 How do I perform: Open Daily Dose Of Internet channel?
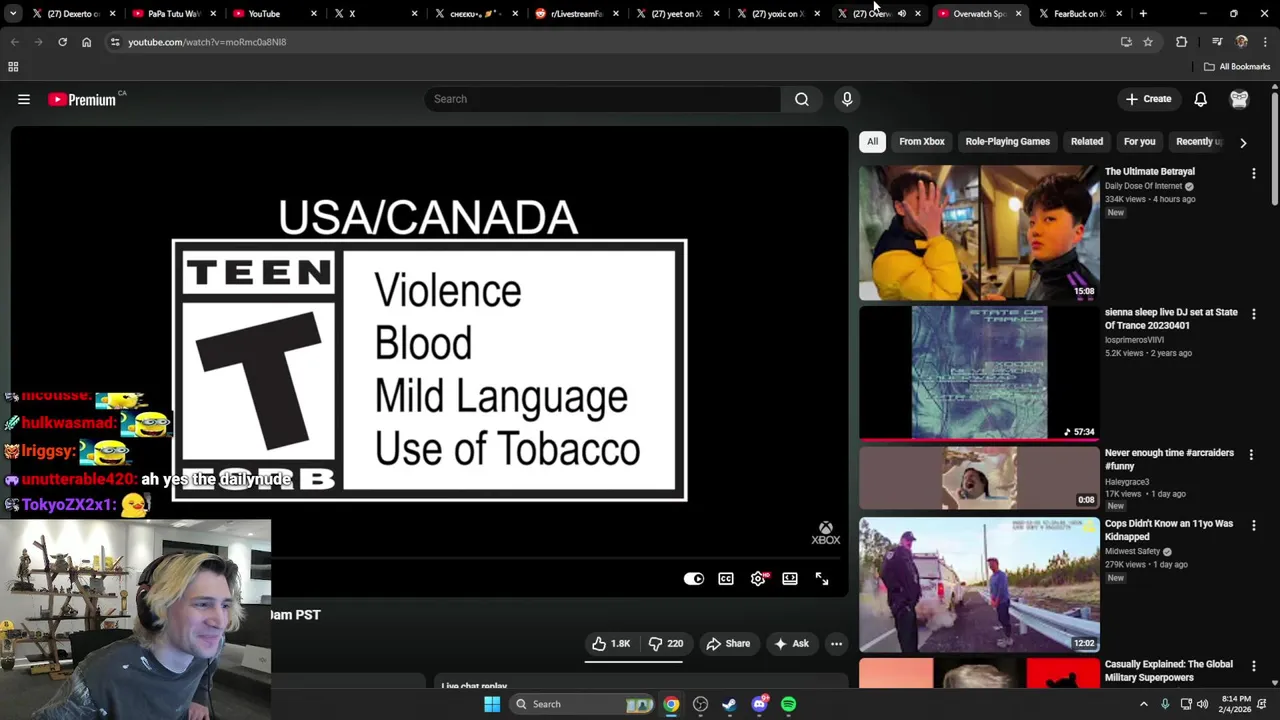coord(1143,186)
